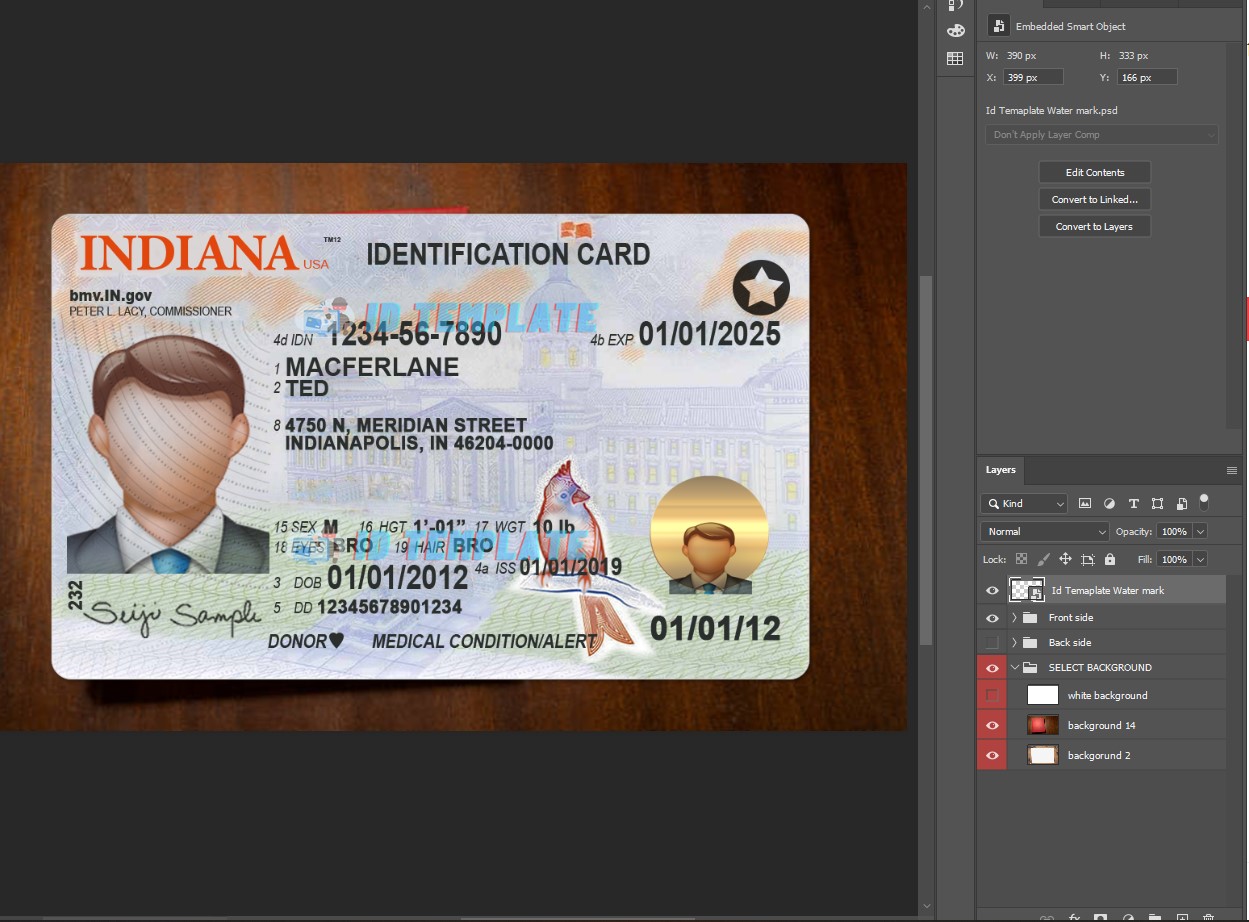Filter layers by type layers icon

(1133, 504)
